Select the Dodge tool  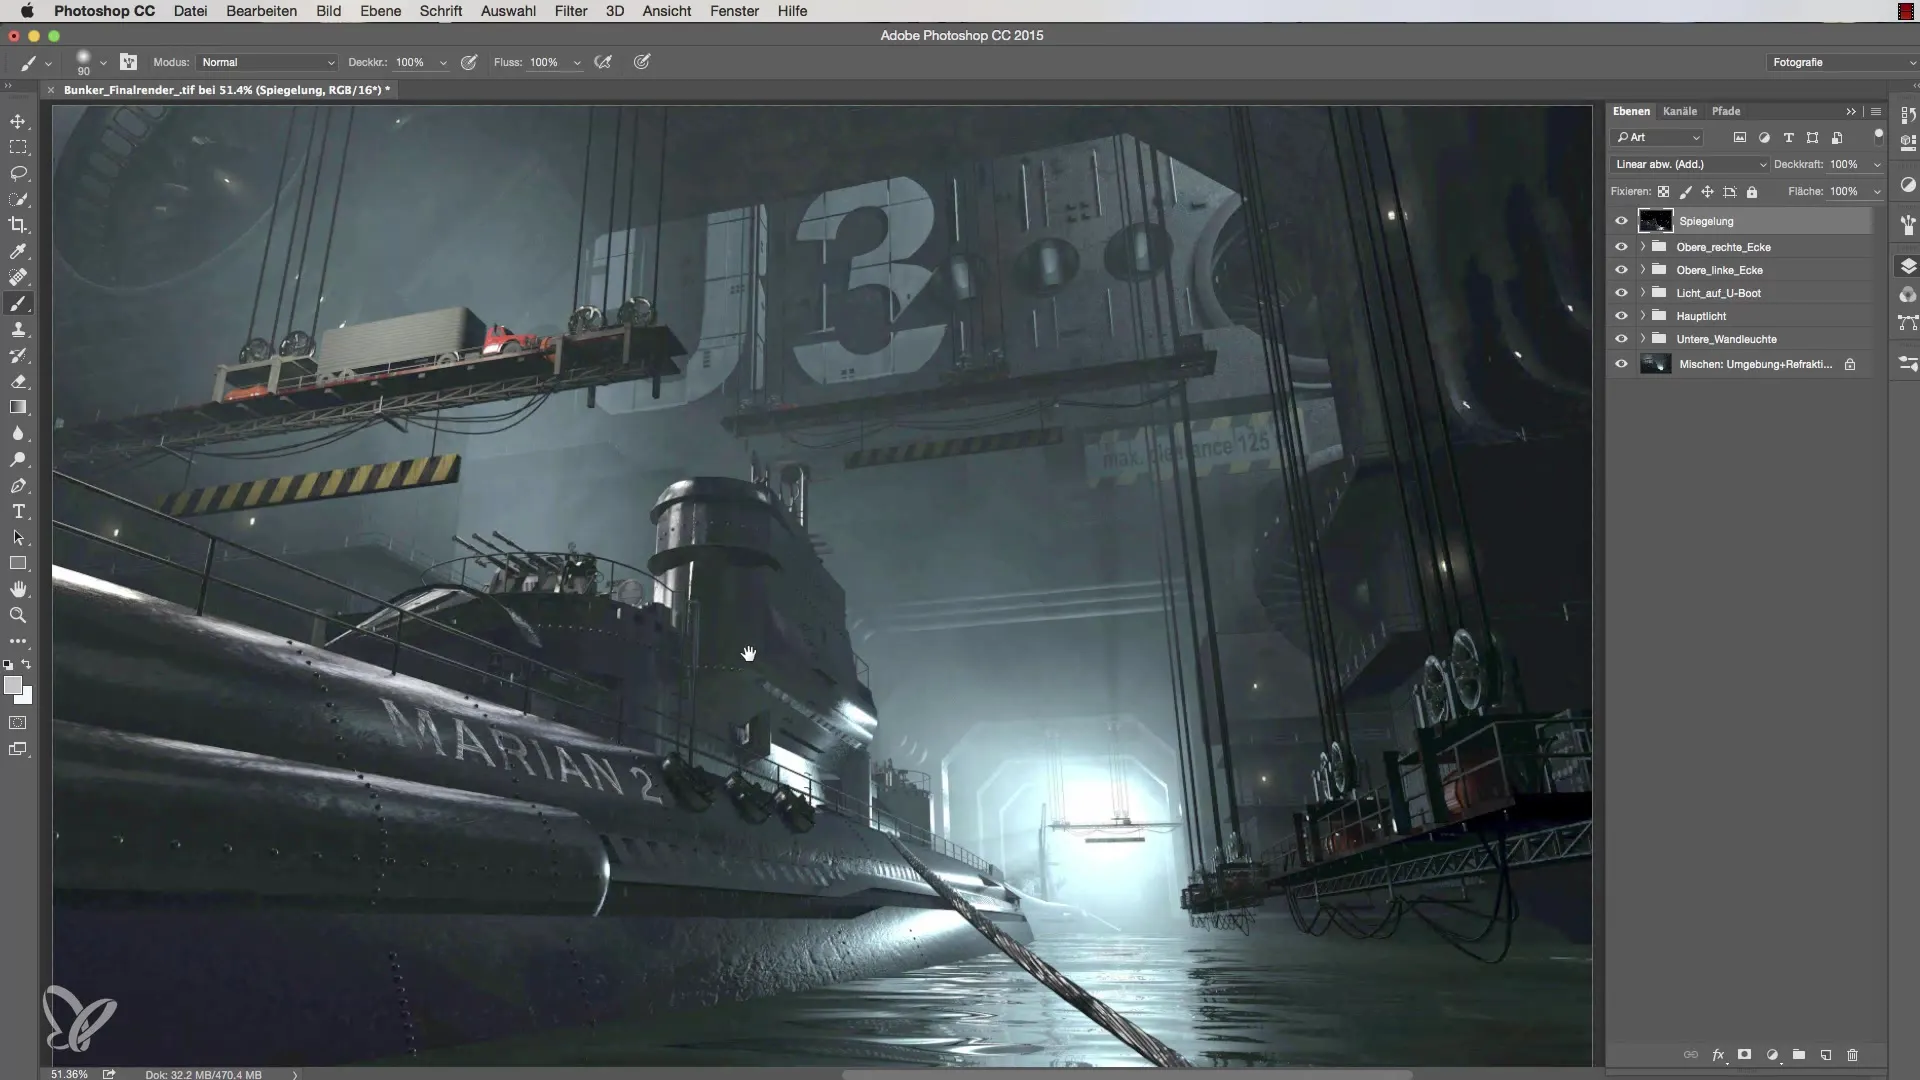tap(18, 459)
